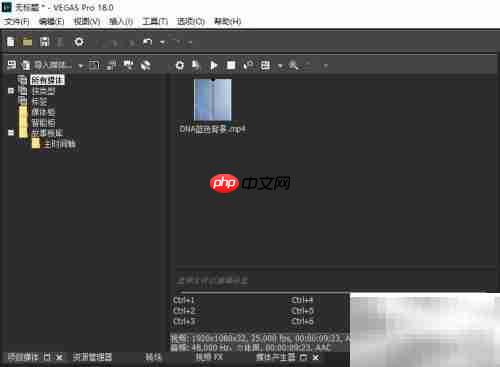Toggle the Auto Preview icon
Screen dimensions: 500x367
248,65
